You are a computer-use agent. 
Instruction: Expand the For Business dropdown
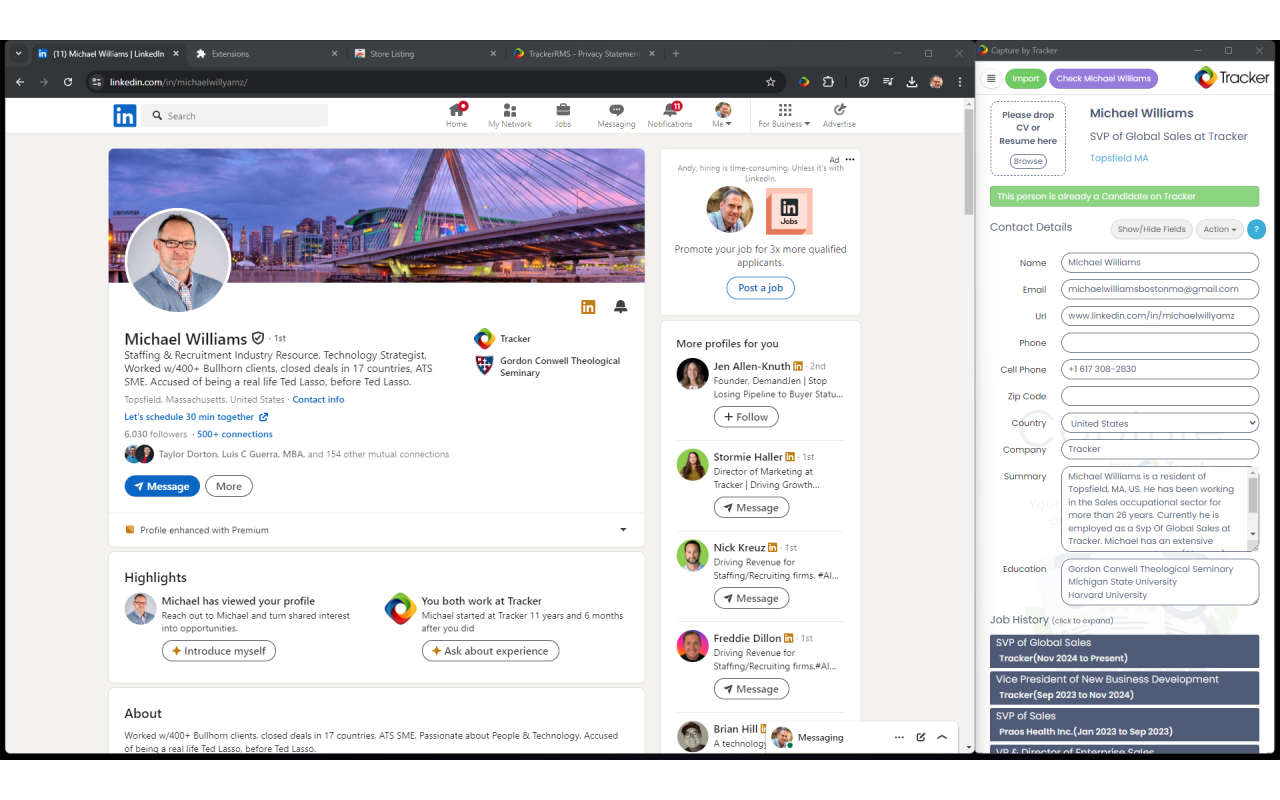pyautogui.click(x=784, y=115)
